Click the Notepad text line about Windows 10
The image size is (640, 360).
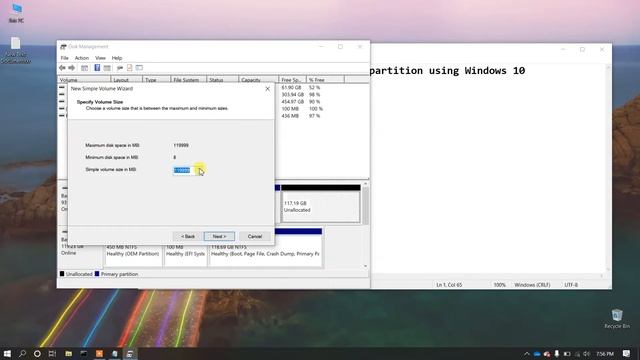coord(447,71)
